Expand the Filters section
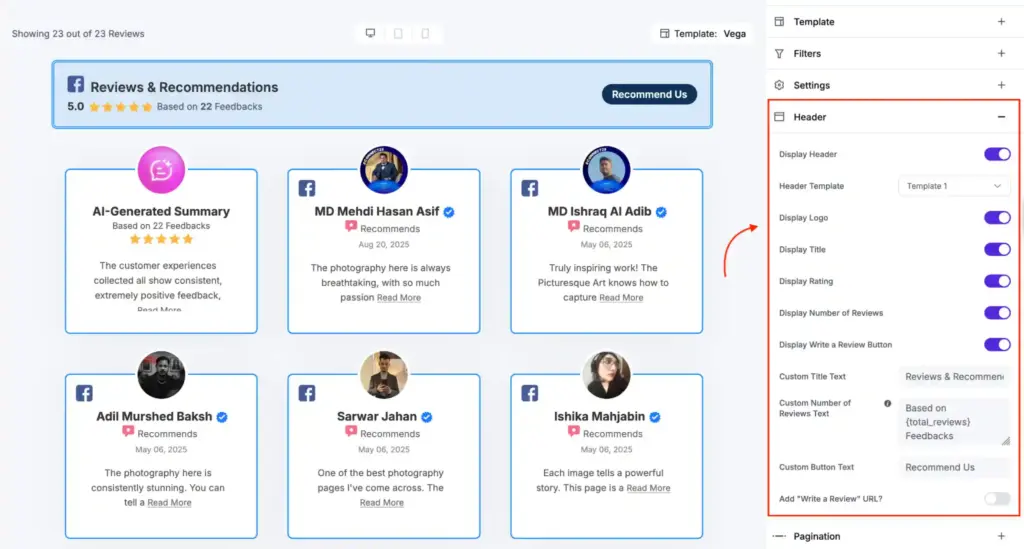This screenshot has width=1024, height=549. pos(1001,54)
